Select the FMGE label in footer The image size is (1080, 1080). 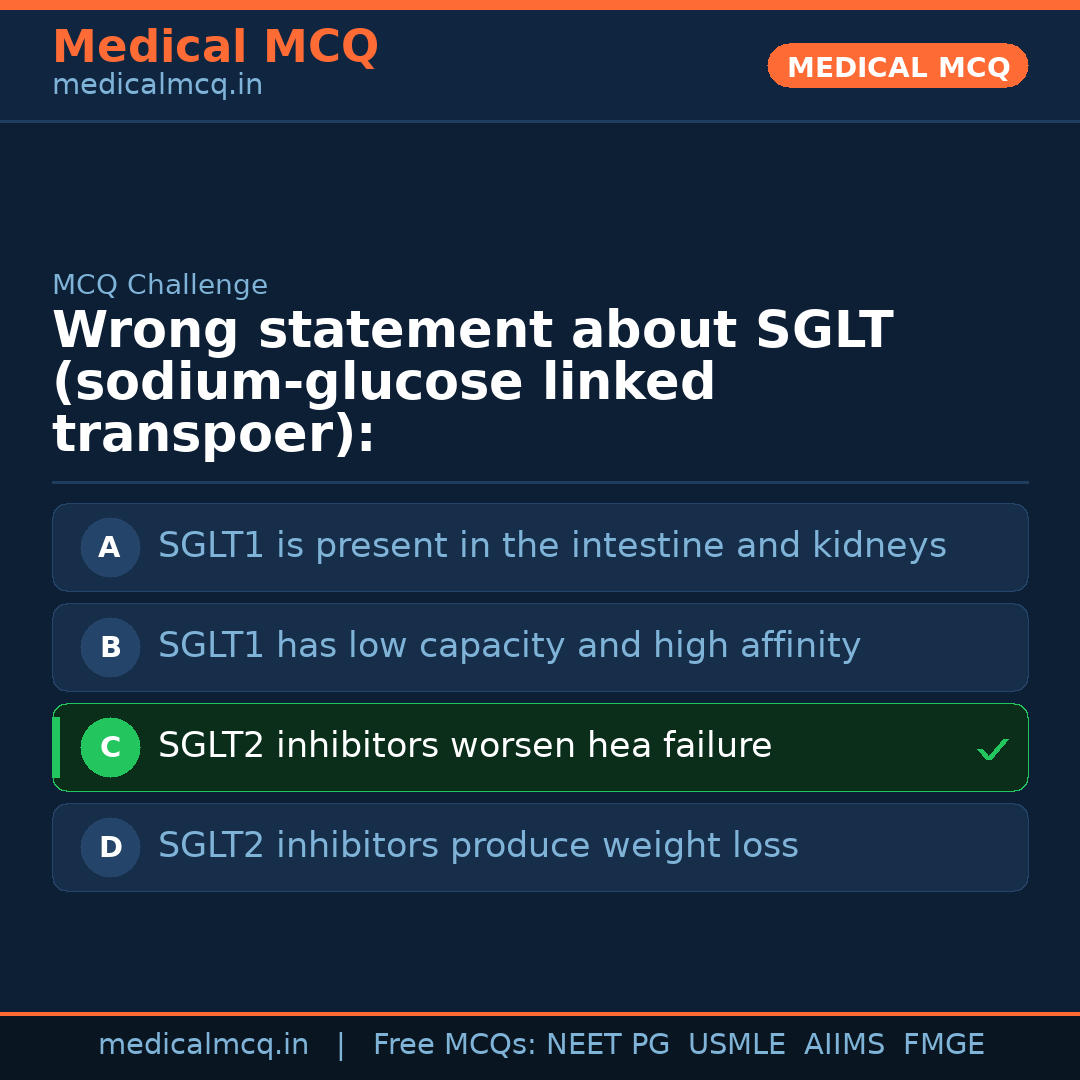(943, 1045)
